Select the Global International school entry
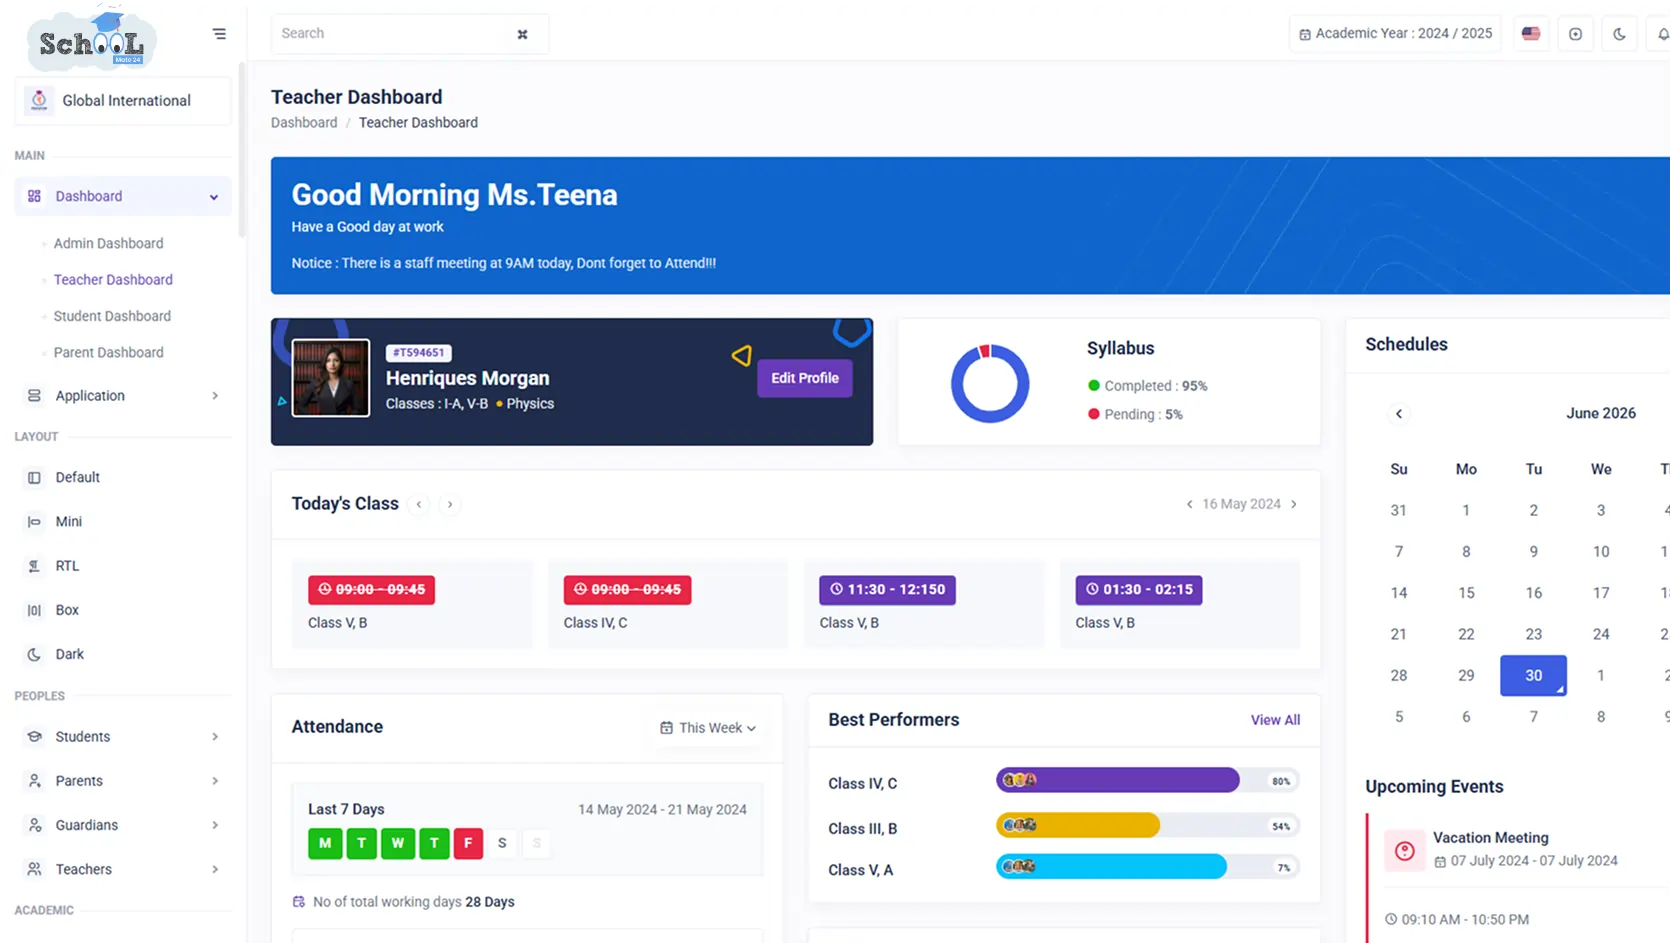This screenshot has height=943, width=1671. pos(123,100)
